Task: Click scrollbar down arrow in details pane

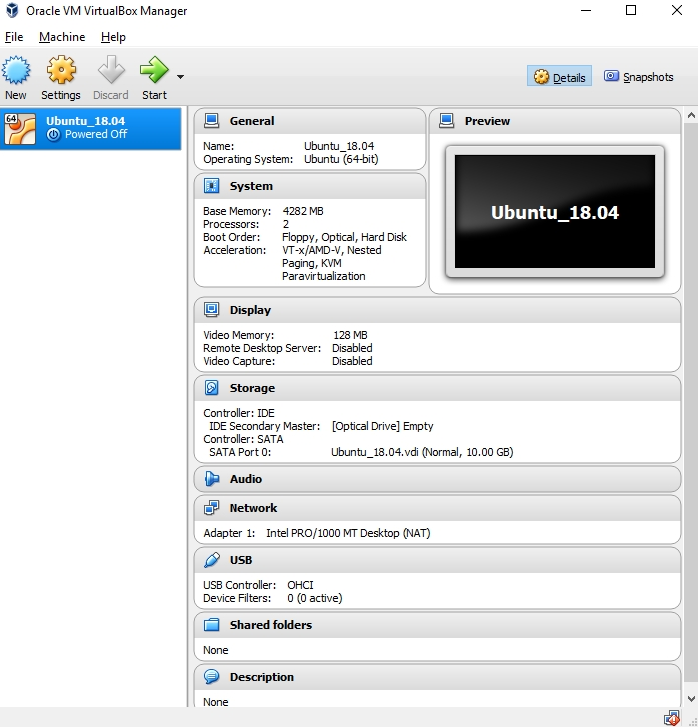Action: click(x=691, y=699)
